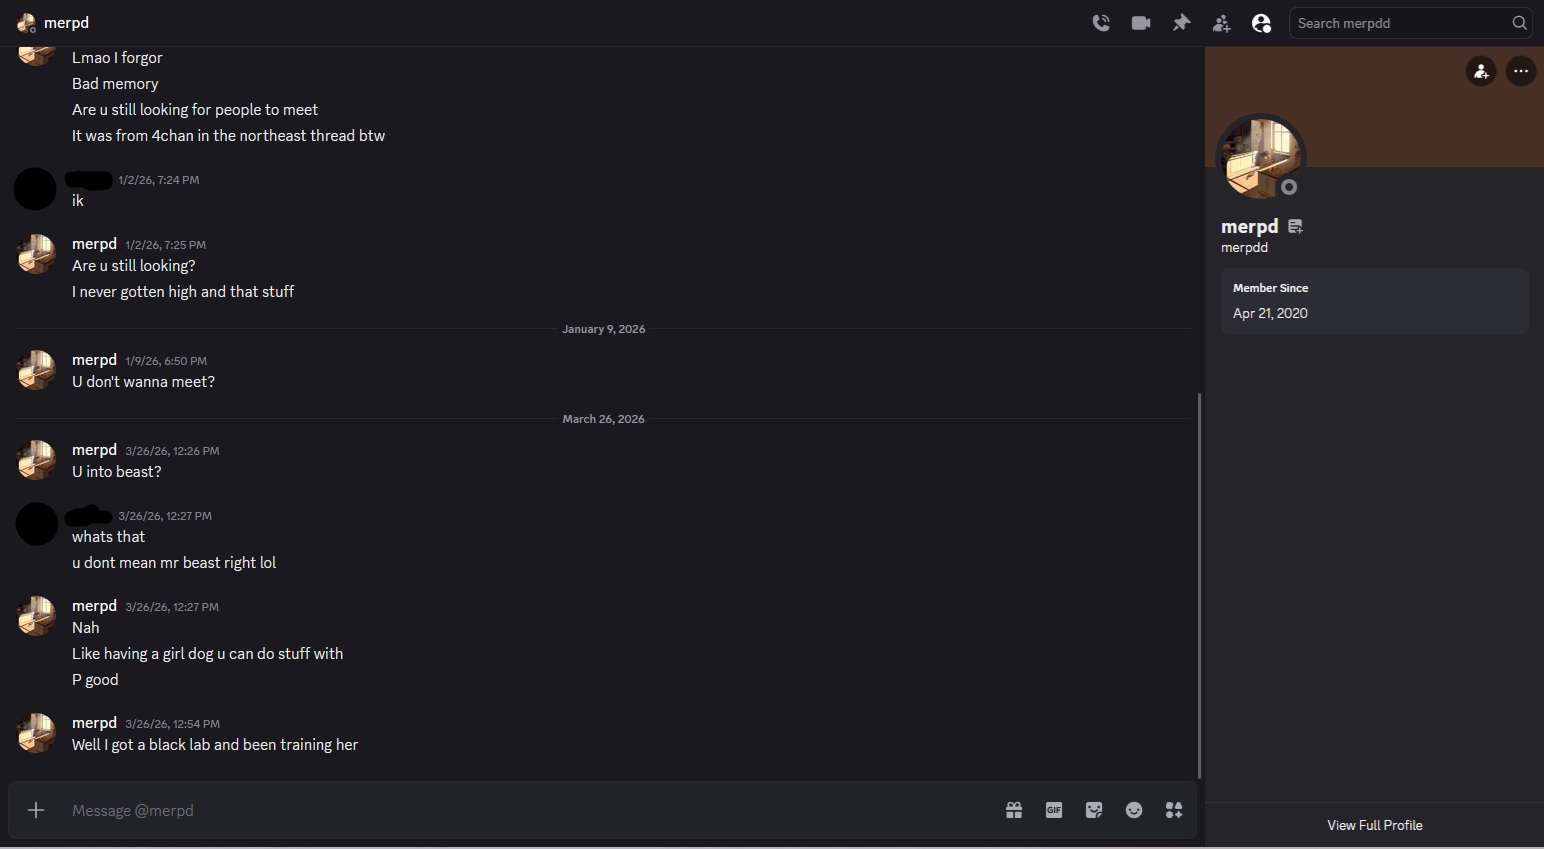Focus the Message @merpd input box
The image size is (1544, 849).
pos(530,810)
